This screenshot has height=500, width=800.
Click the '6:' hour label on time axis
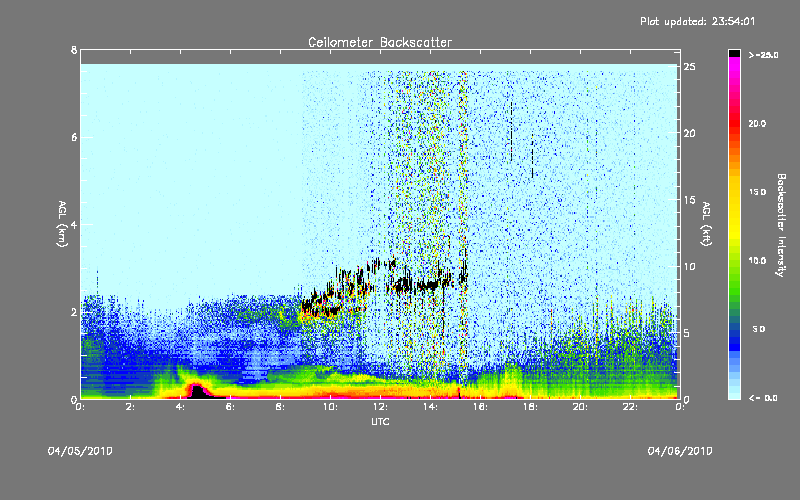(x=231, y=407)
